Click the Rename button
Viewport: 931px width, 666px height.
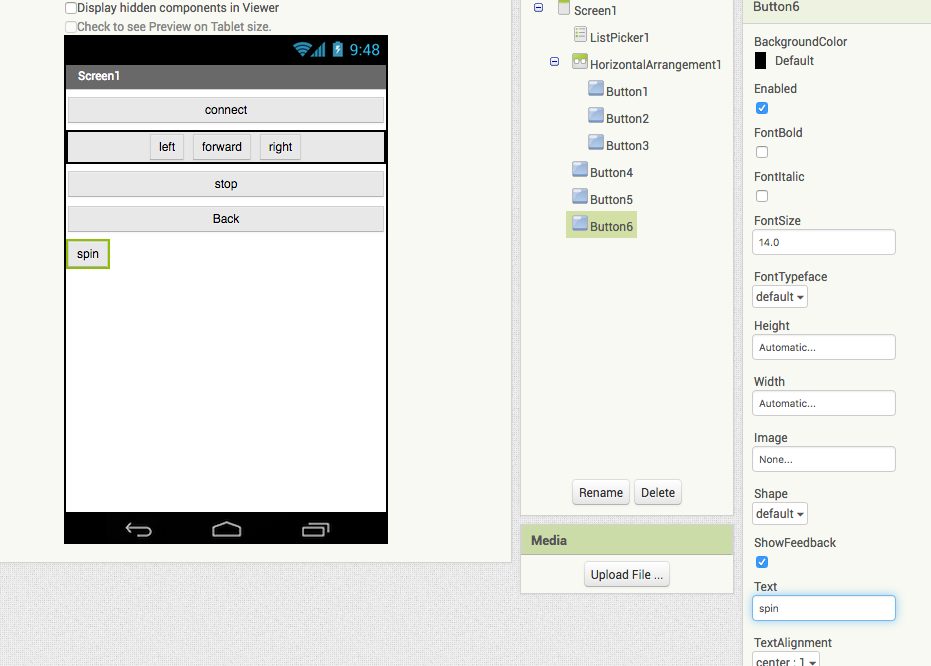[x=601, y=493]
